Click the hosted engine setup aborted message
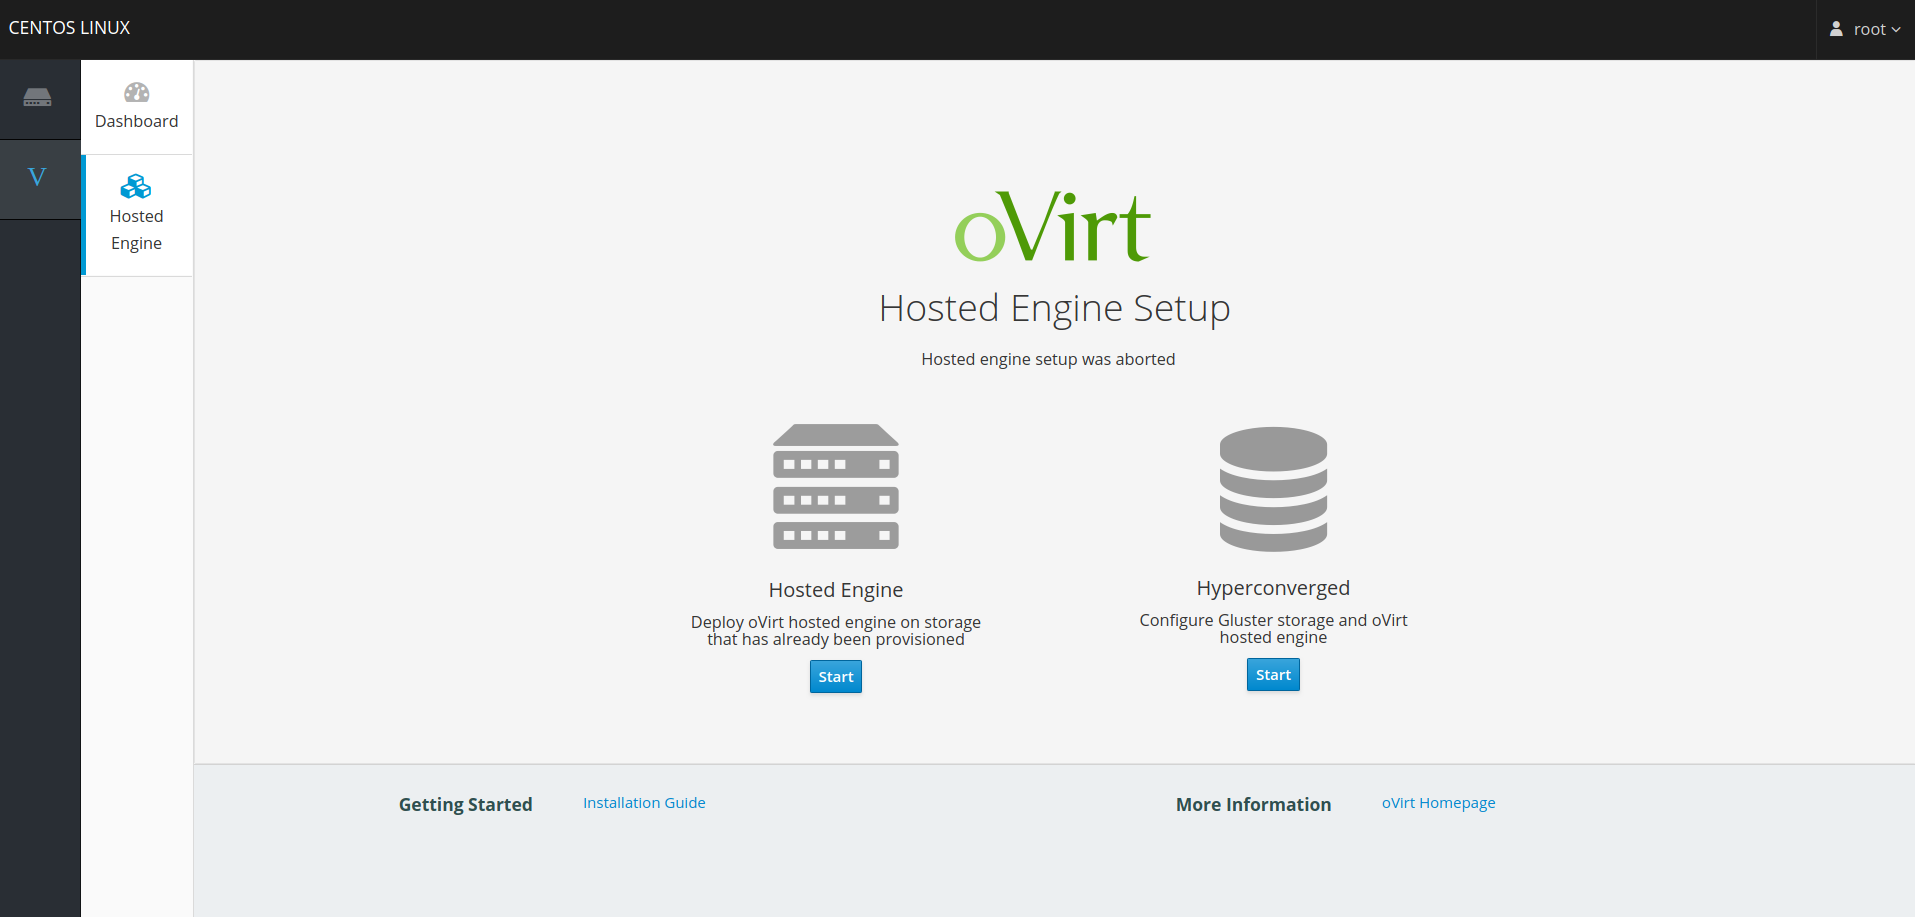The width and height of the screenshot is (1915, 917). coord(1047,359)
